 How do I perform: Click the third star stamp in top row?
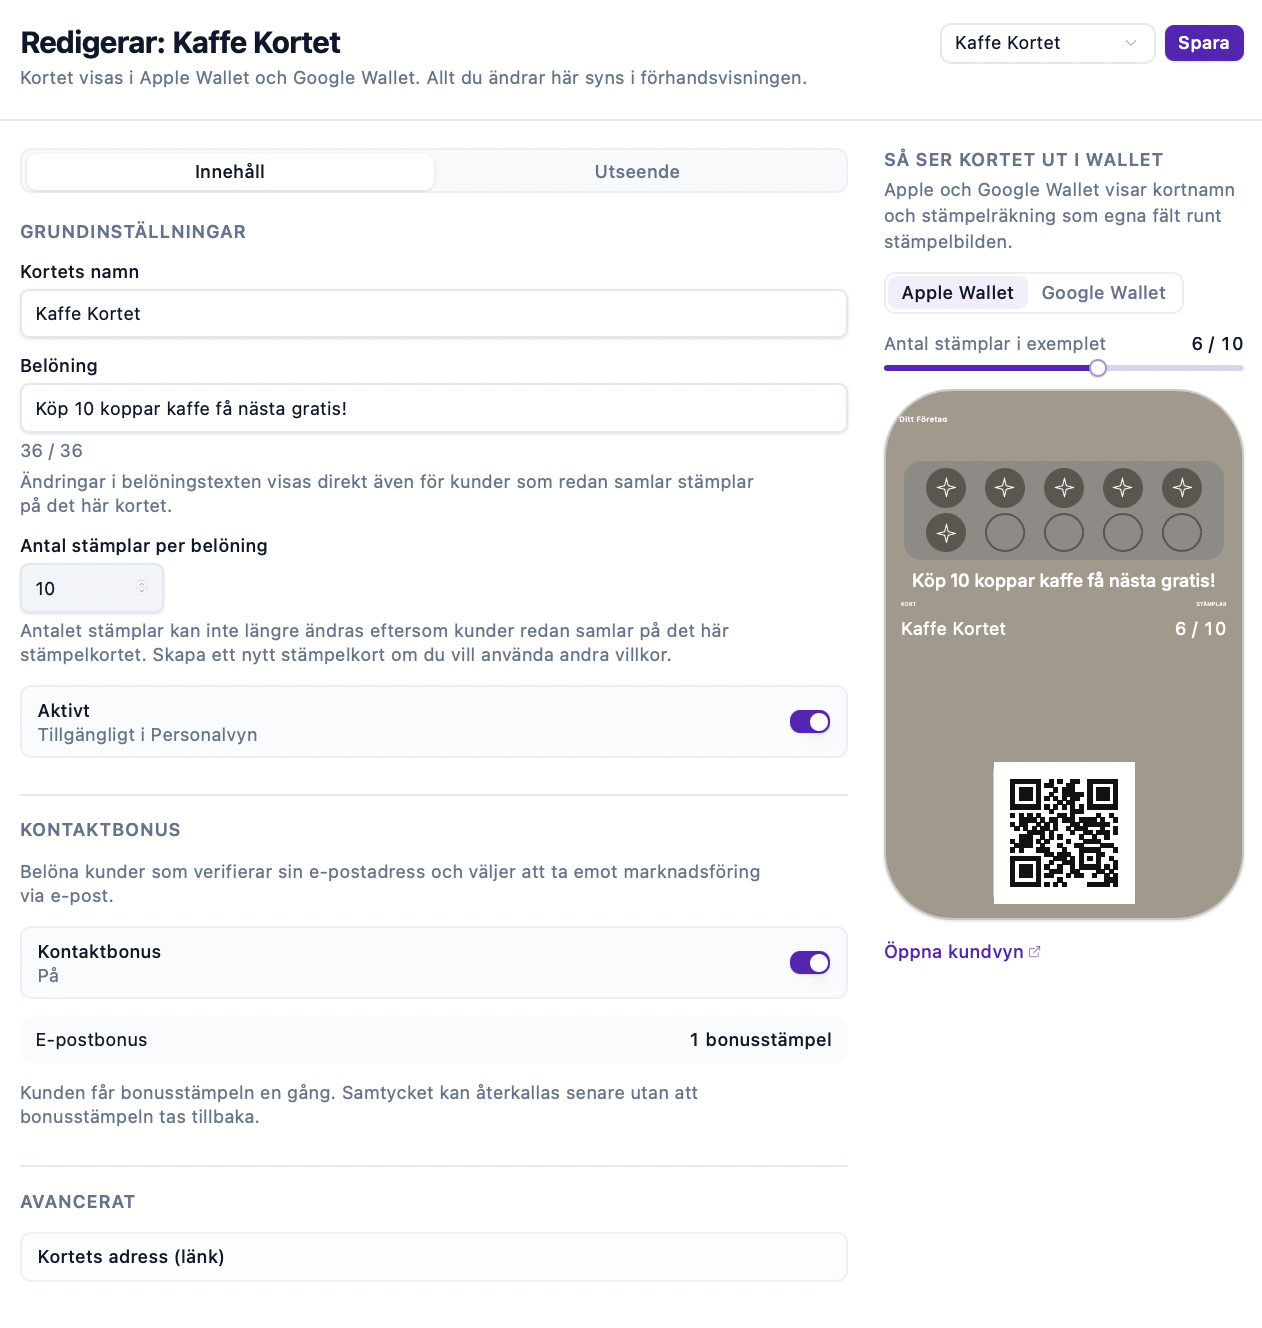pos(1064,488)
